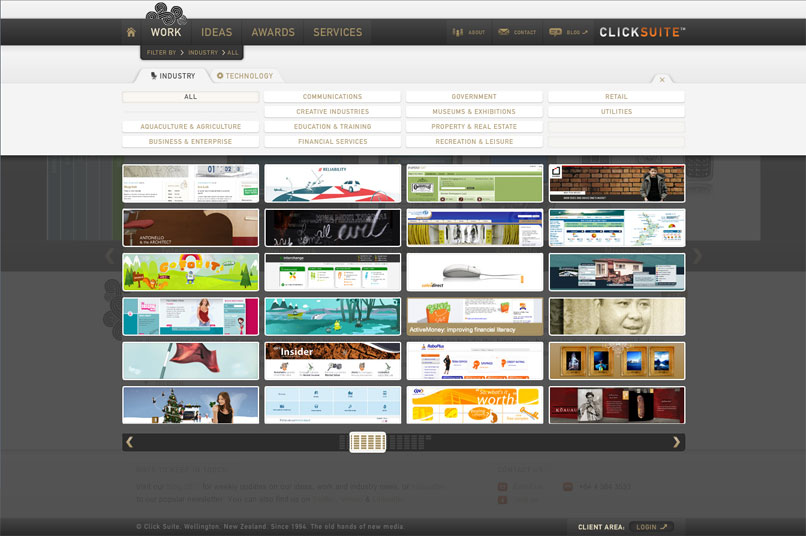Close the filter panel with X
806x536 pixels.
click(x=662, y=80)
